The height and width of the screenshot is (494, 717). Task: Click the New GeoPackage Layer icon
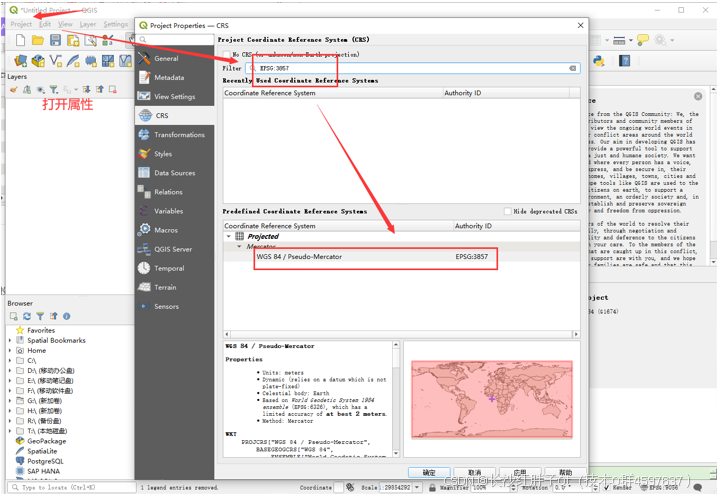coord(38,60)
